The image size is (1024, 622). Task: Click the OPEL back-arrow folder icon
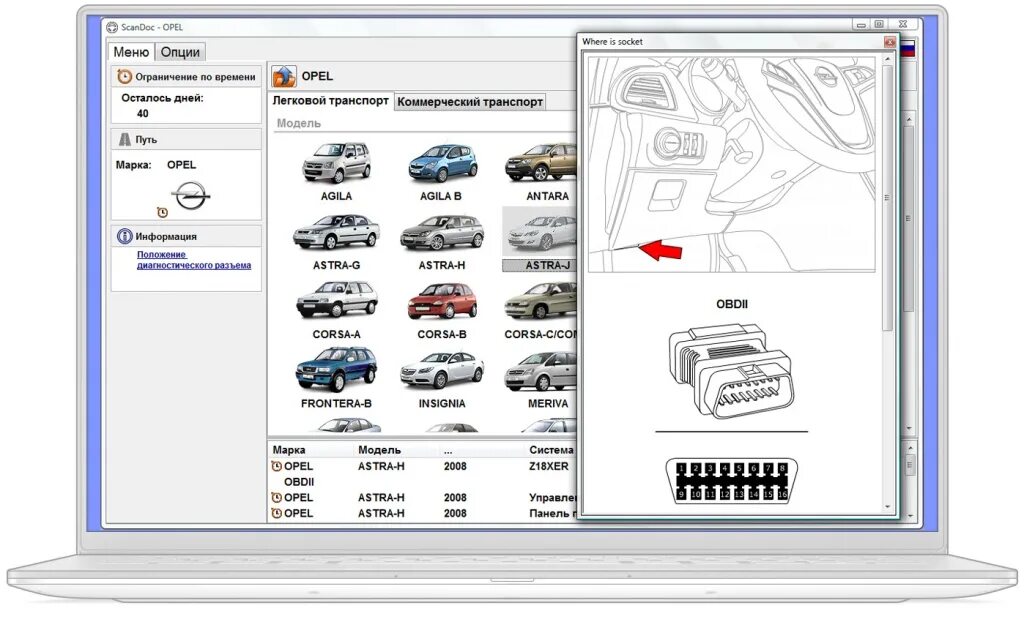284,76
